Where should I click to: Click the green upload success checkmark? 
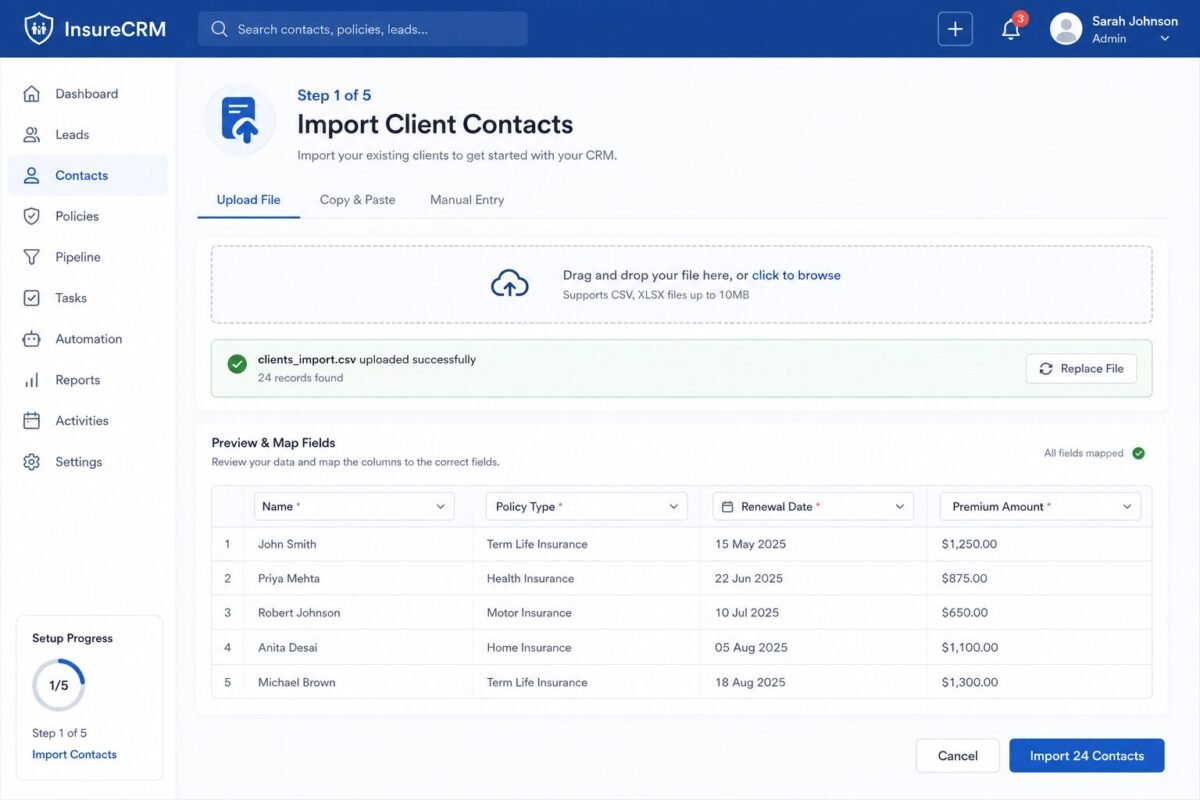click(x=237, y=364)
